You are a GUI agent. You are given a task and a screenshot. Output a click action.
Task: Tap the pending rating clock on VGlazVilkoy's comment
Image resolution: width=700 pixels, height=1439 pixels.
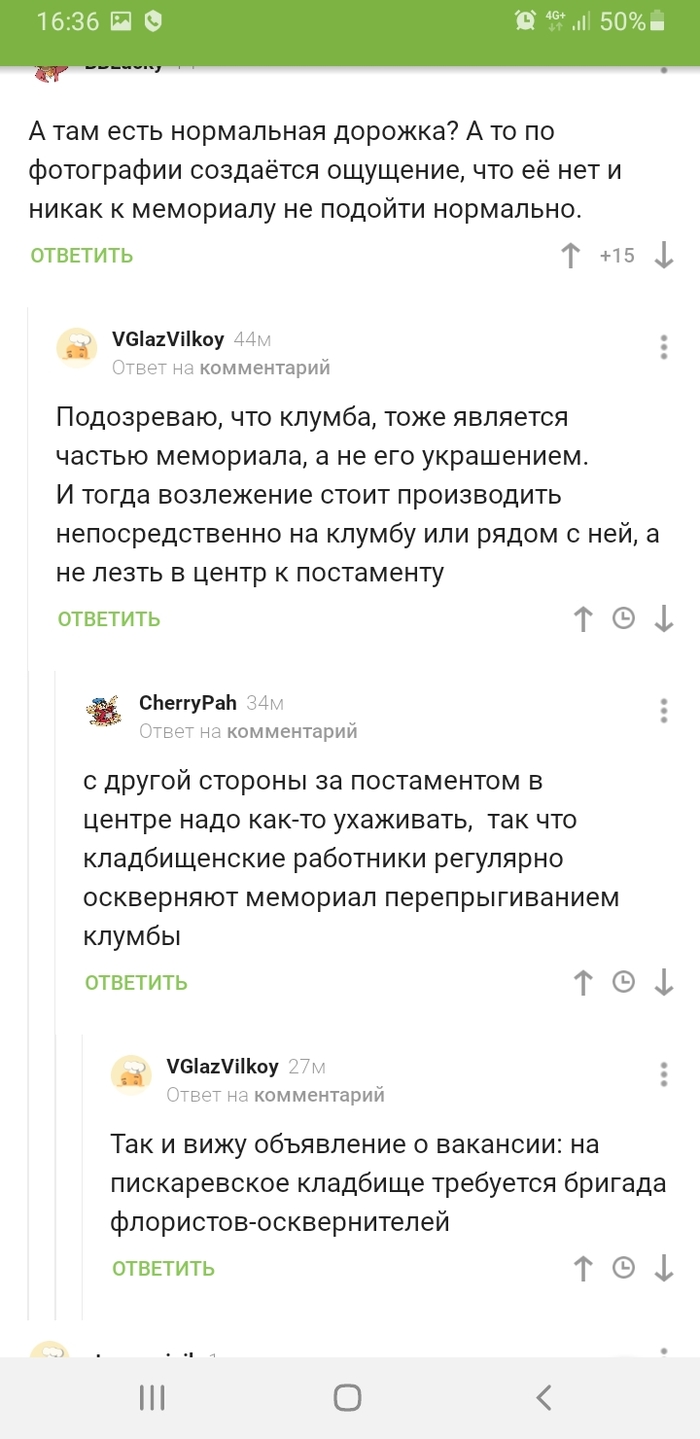[623, 618]
